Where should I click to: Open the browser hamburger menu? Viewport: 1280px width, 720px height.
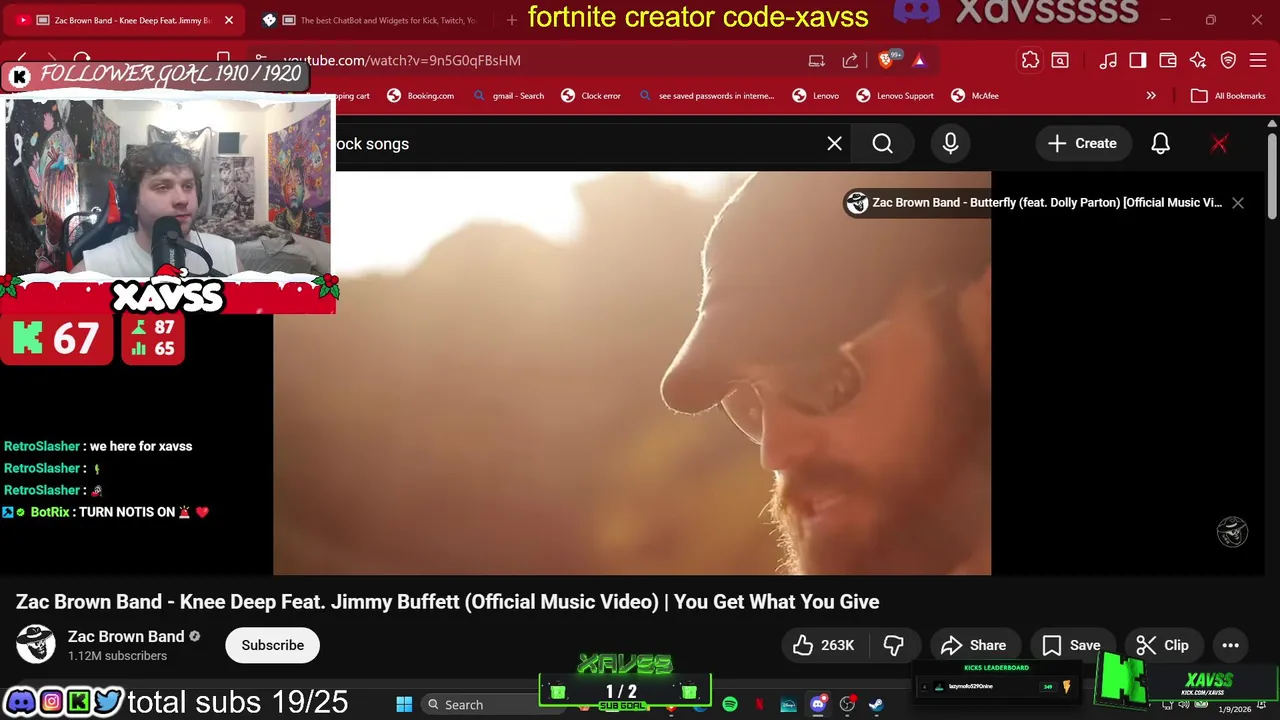pos(1257,60)
